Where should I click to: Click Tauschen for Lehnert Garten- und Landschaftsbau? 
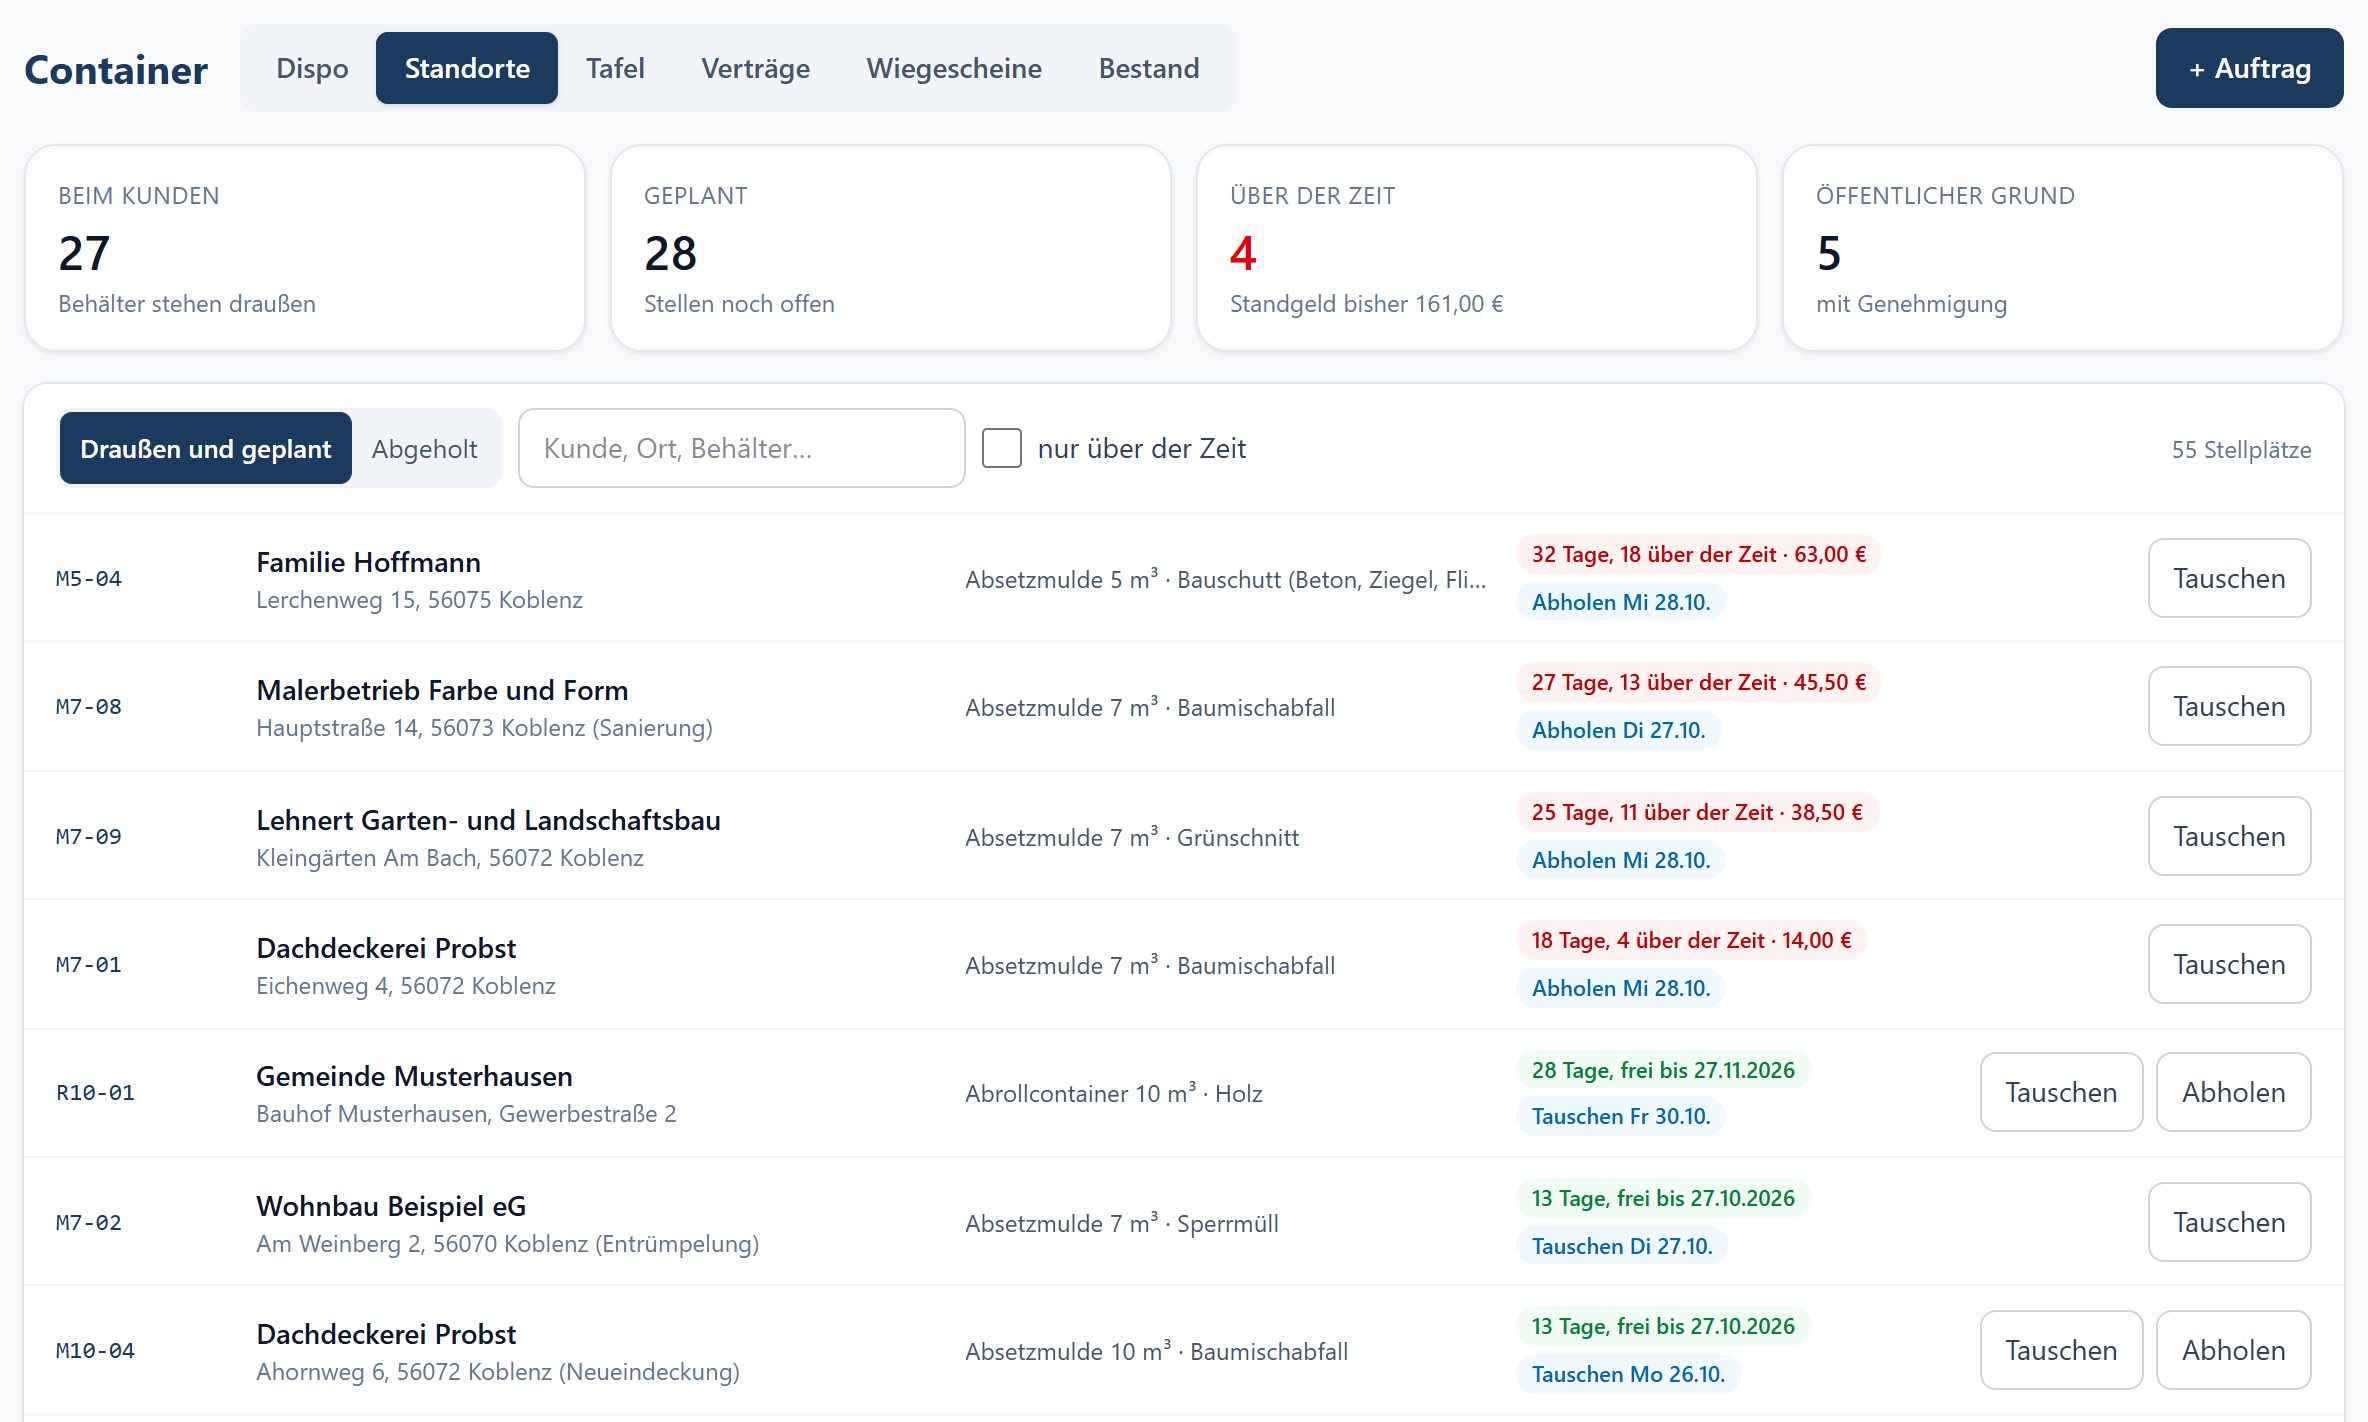(2229, 836)
